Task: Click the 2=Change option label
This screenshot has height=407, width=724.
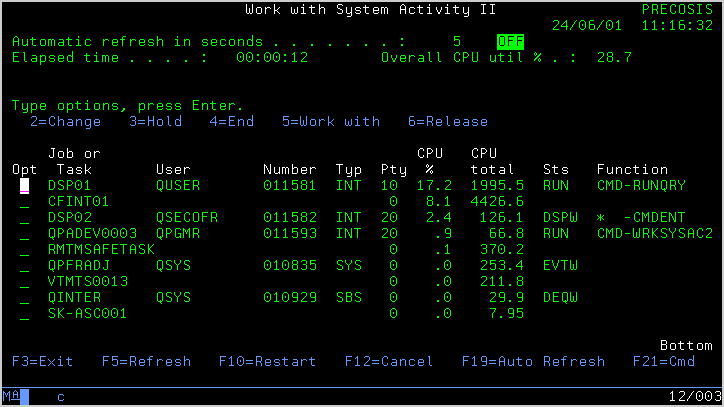Action: click(66, 121)
